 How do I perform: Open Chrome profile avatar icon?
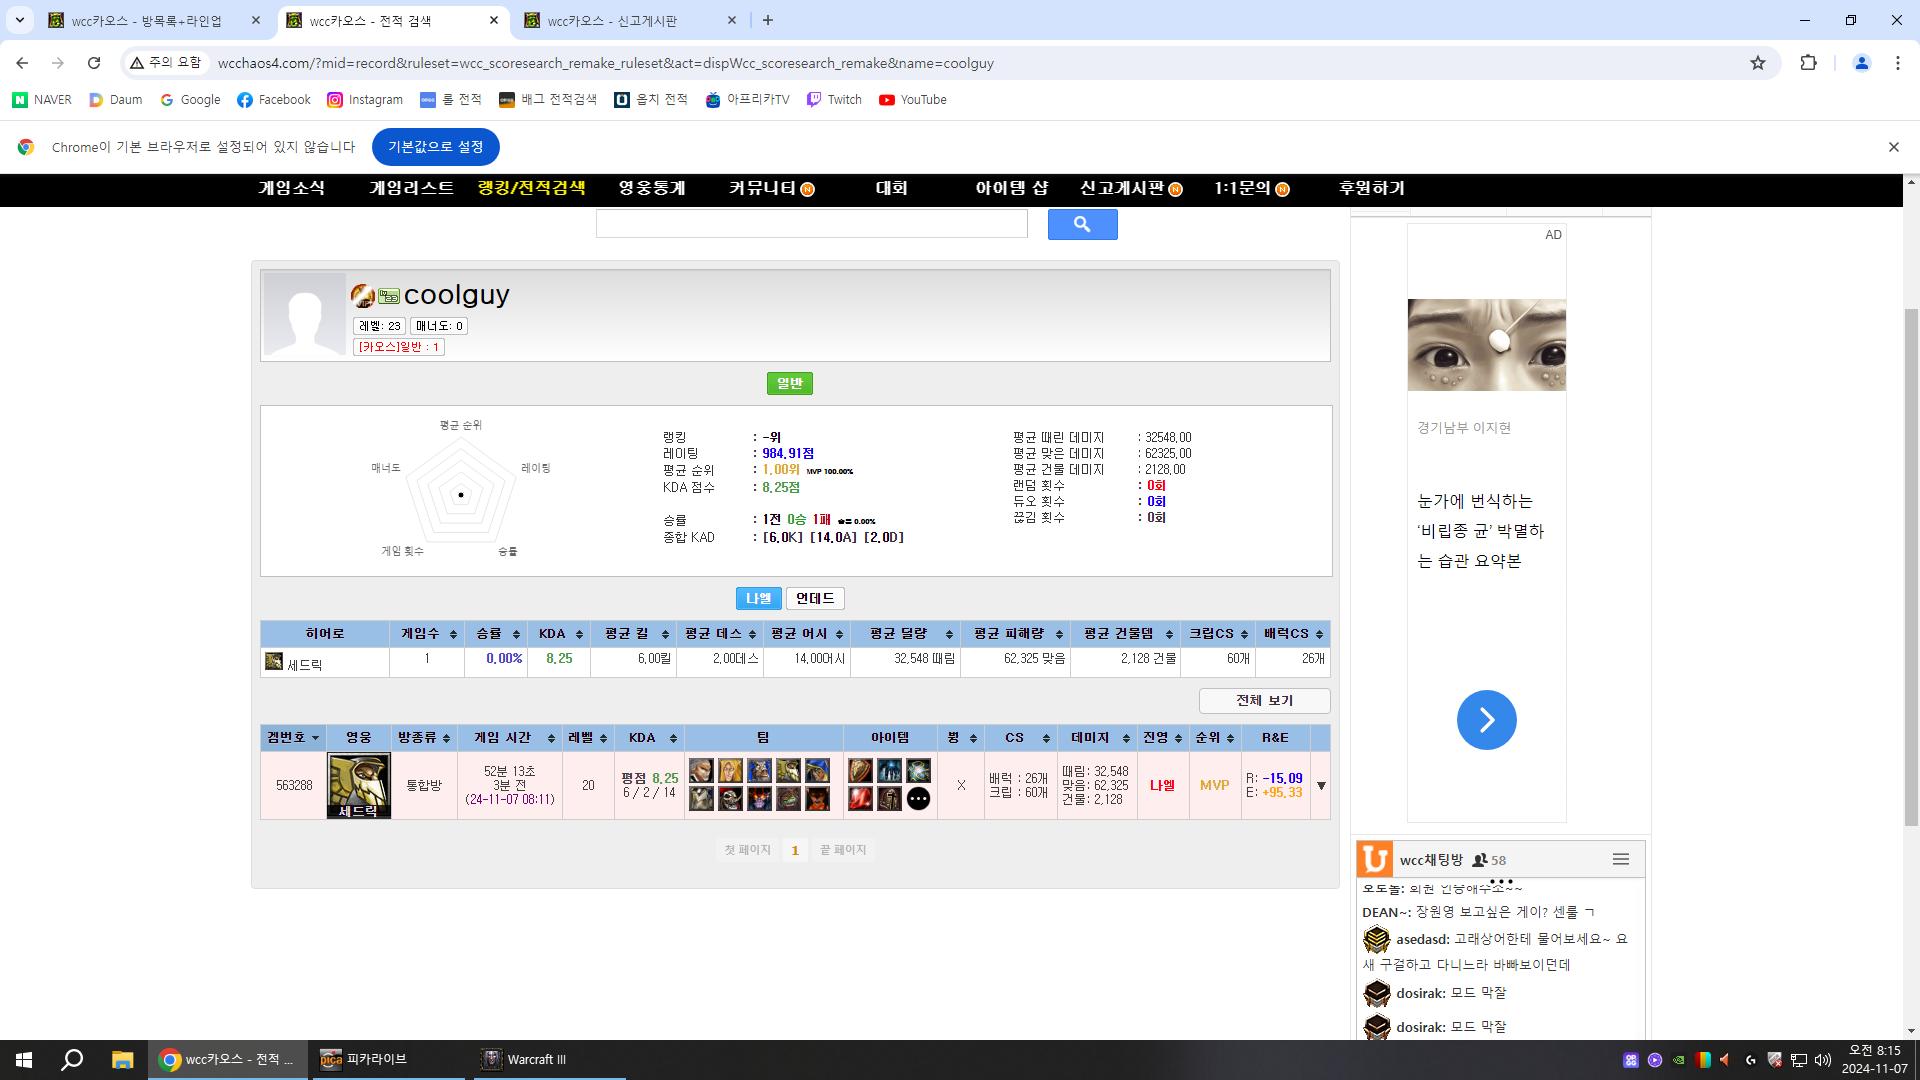[1861, 63]
